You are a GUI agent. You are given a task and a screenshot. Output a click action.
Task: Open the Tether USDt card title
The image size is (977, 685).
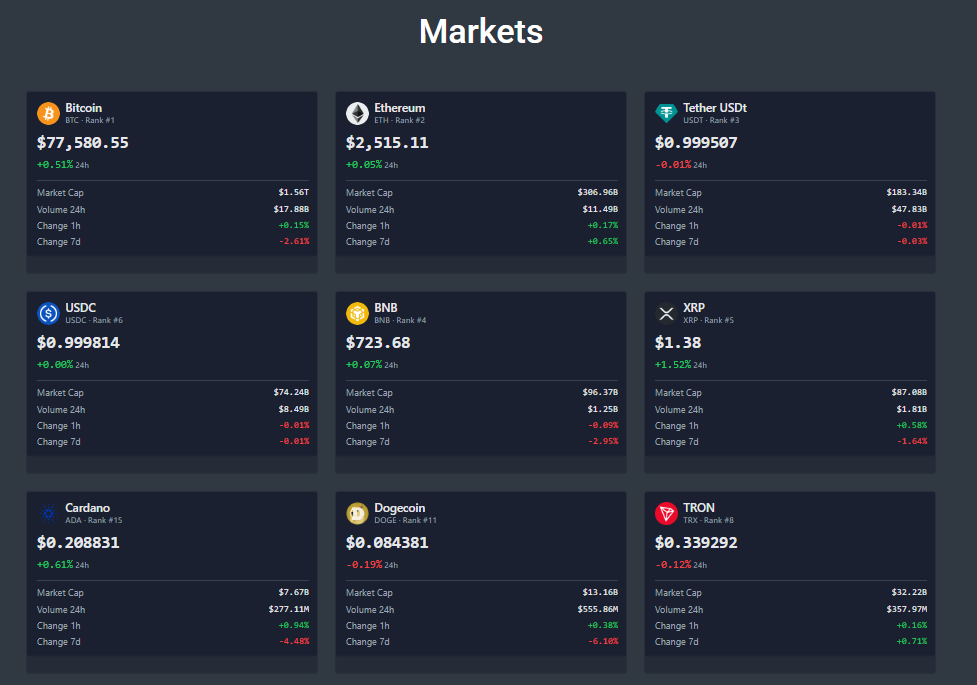[715, 108]
